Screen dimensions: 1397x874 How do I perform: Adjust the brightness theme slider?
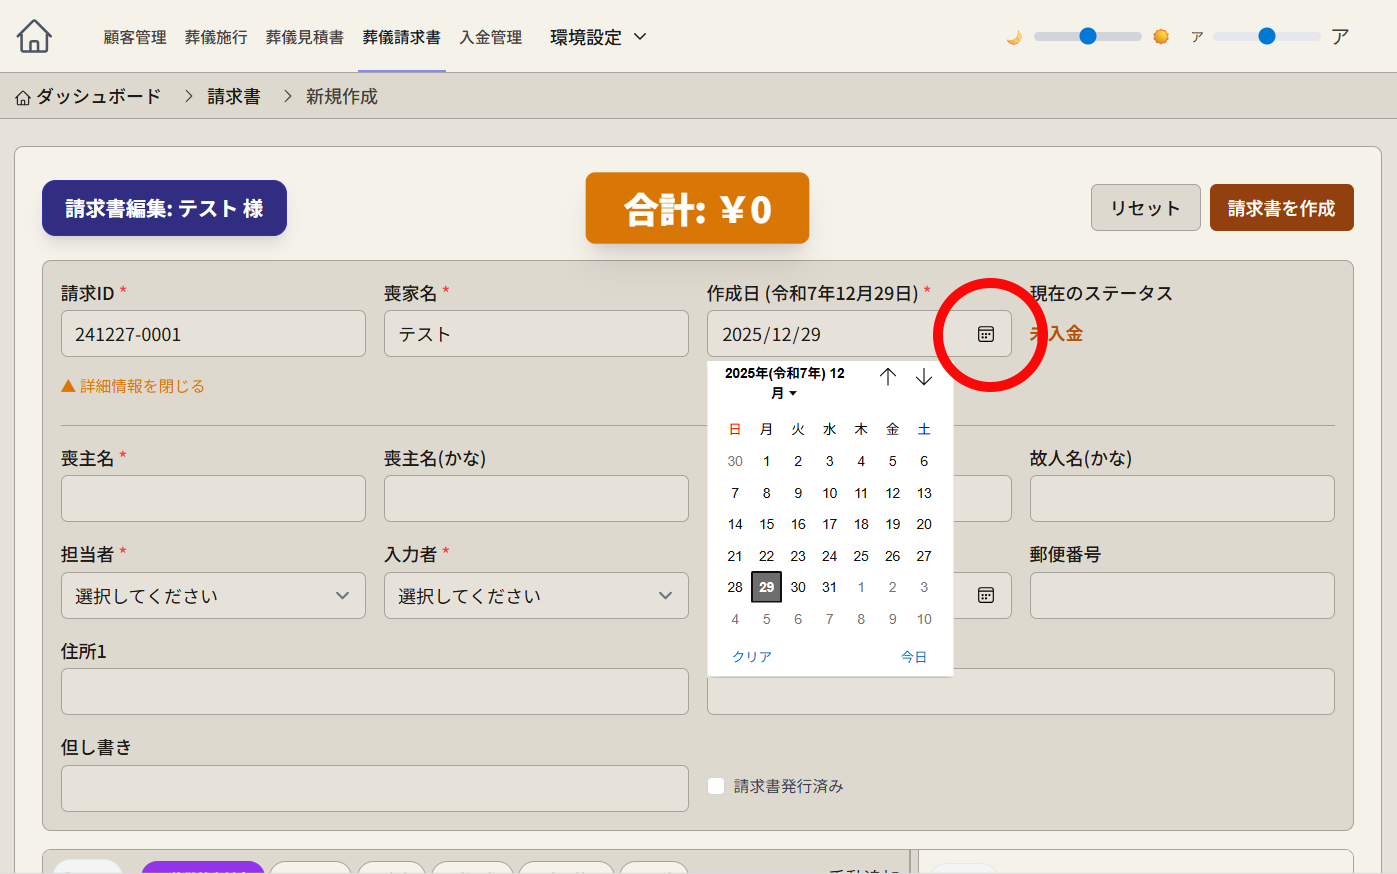click(x=1088, y=37)
